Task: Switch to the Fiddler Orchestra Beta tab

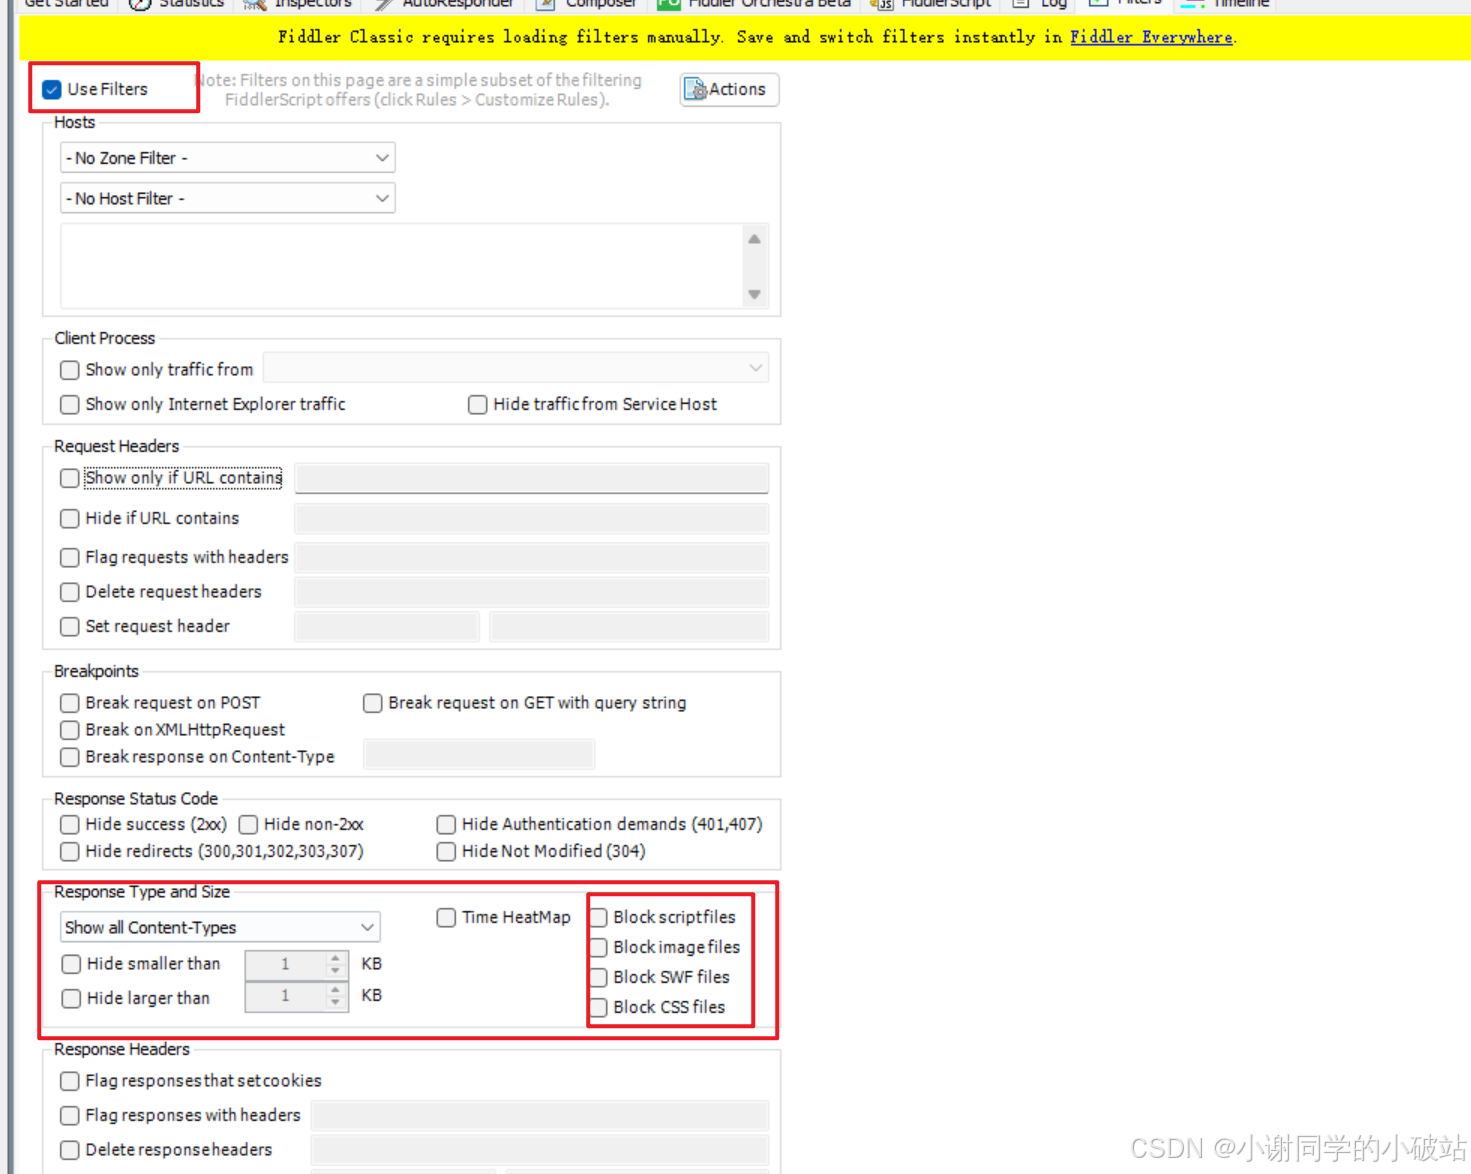Action: [x=755, y=4]
